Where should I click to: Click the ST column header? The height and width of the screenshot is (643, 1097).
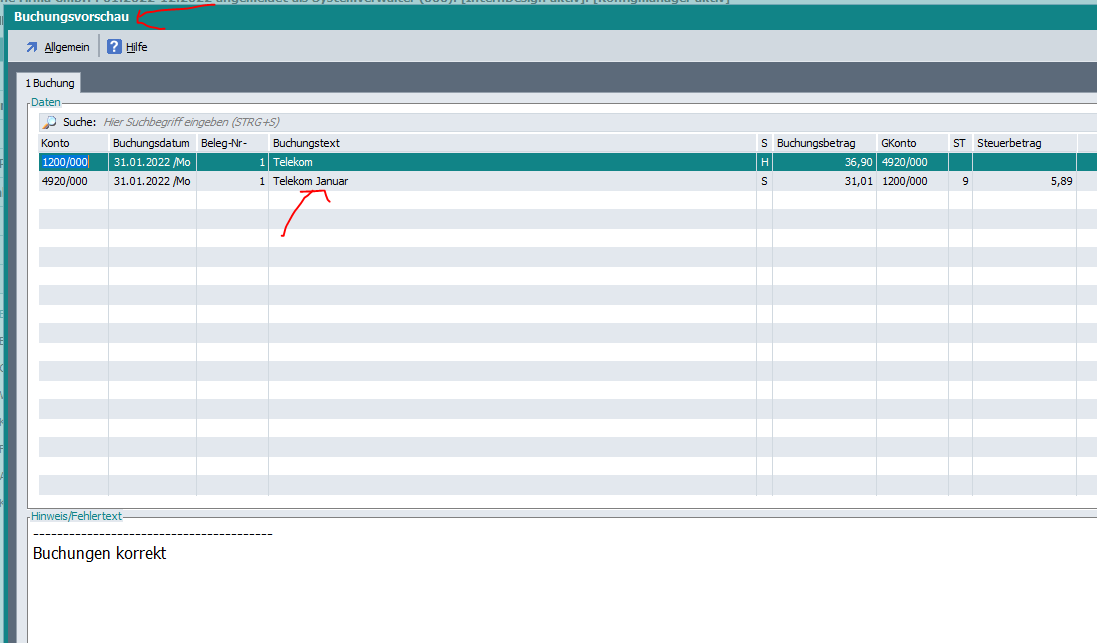959,143
